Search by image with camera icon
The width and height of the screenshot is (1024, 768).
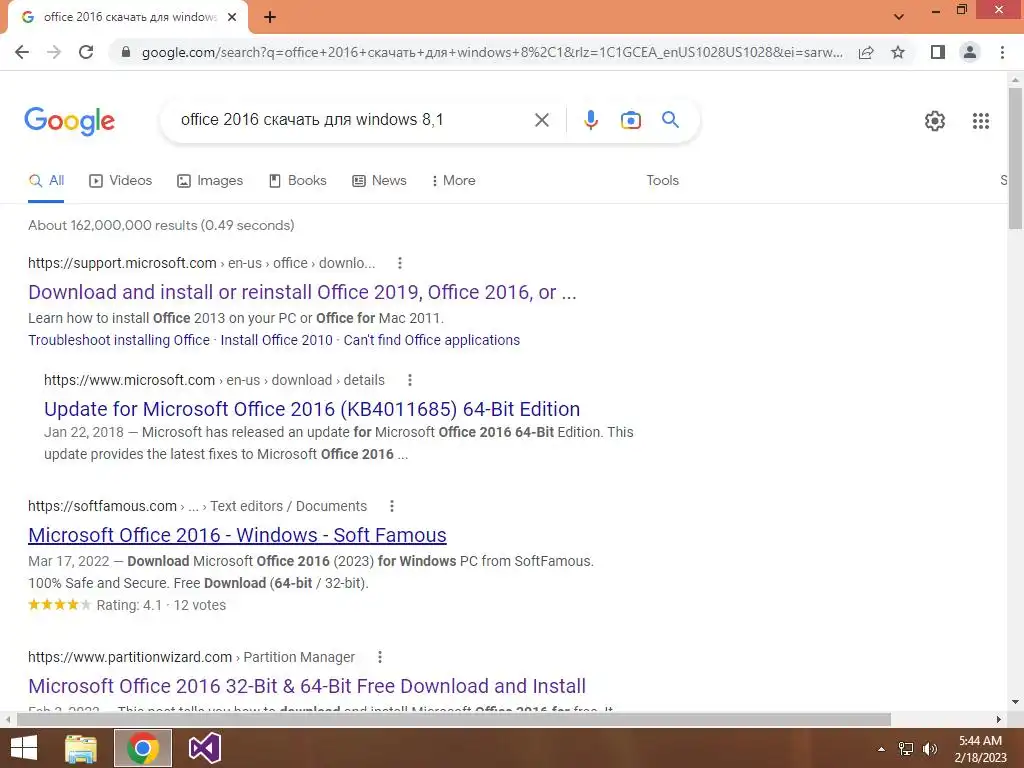[631, 120]
